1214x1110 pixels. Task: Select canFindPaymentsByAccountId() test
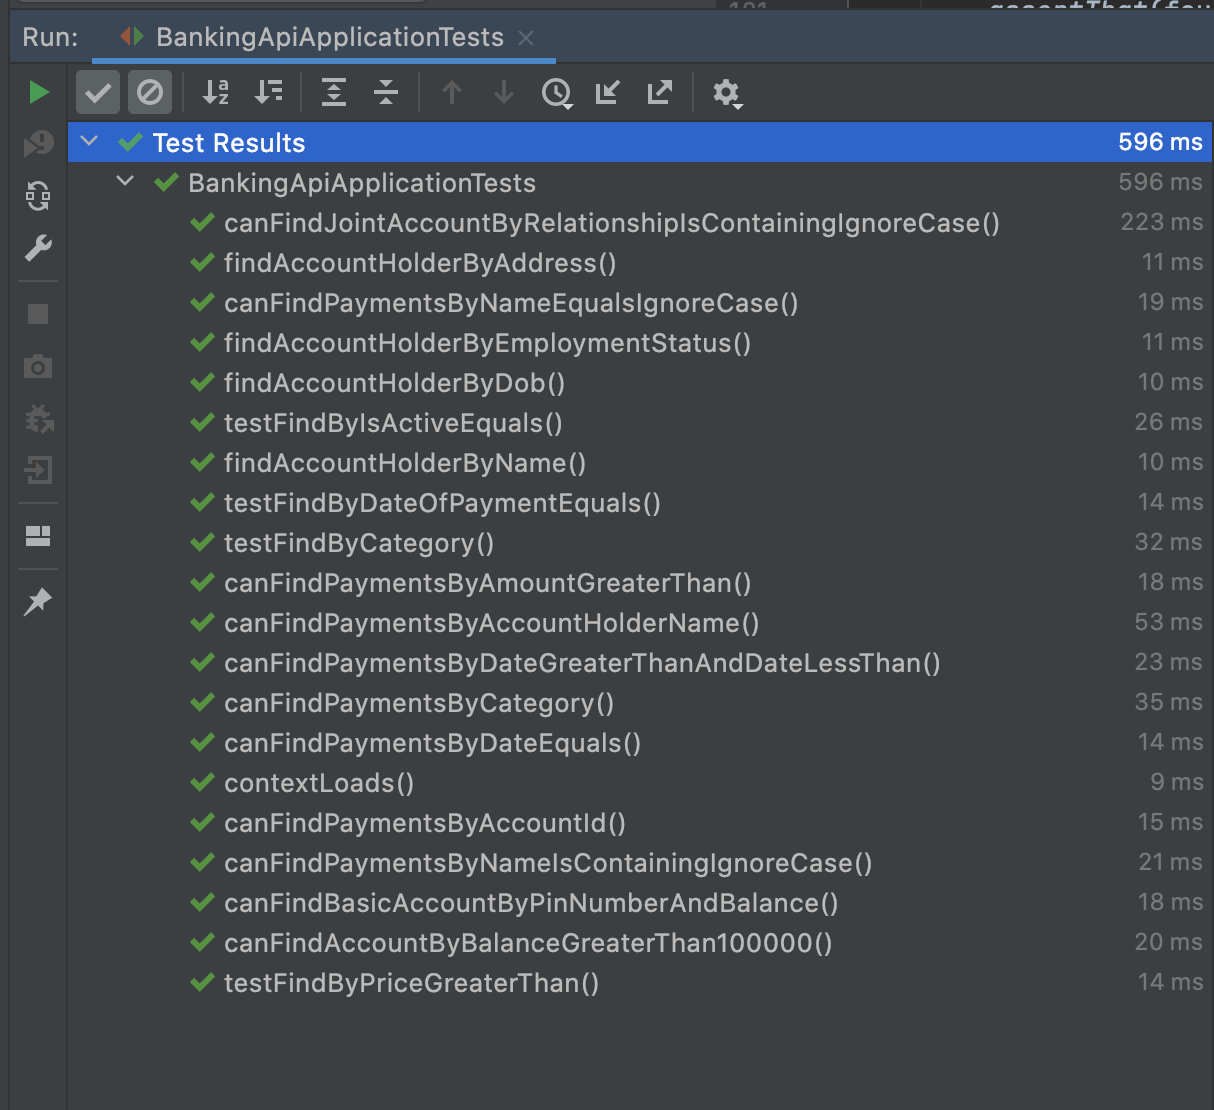(425, 823)
